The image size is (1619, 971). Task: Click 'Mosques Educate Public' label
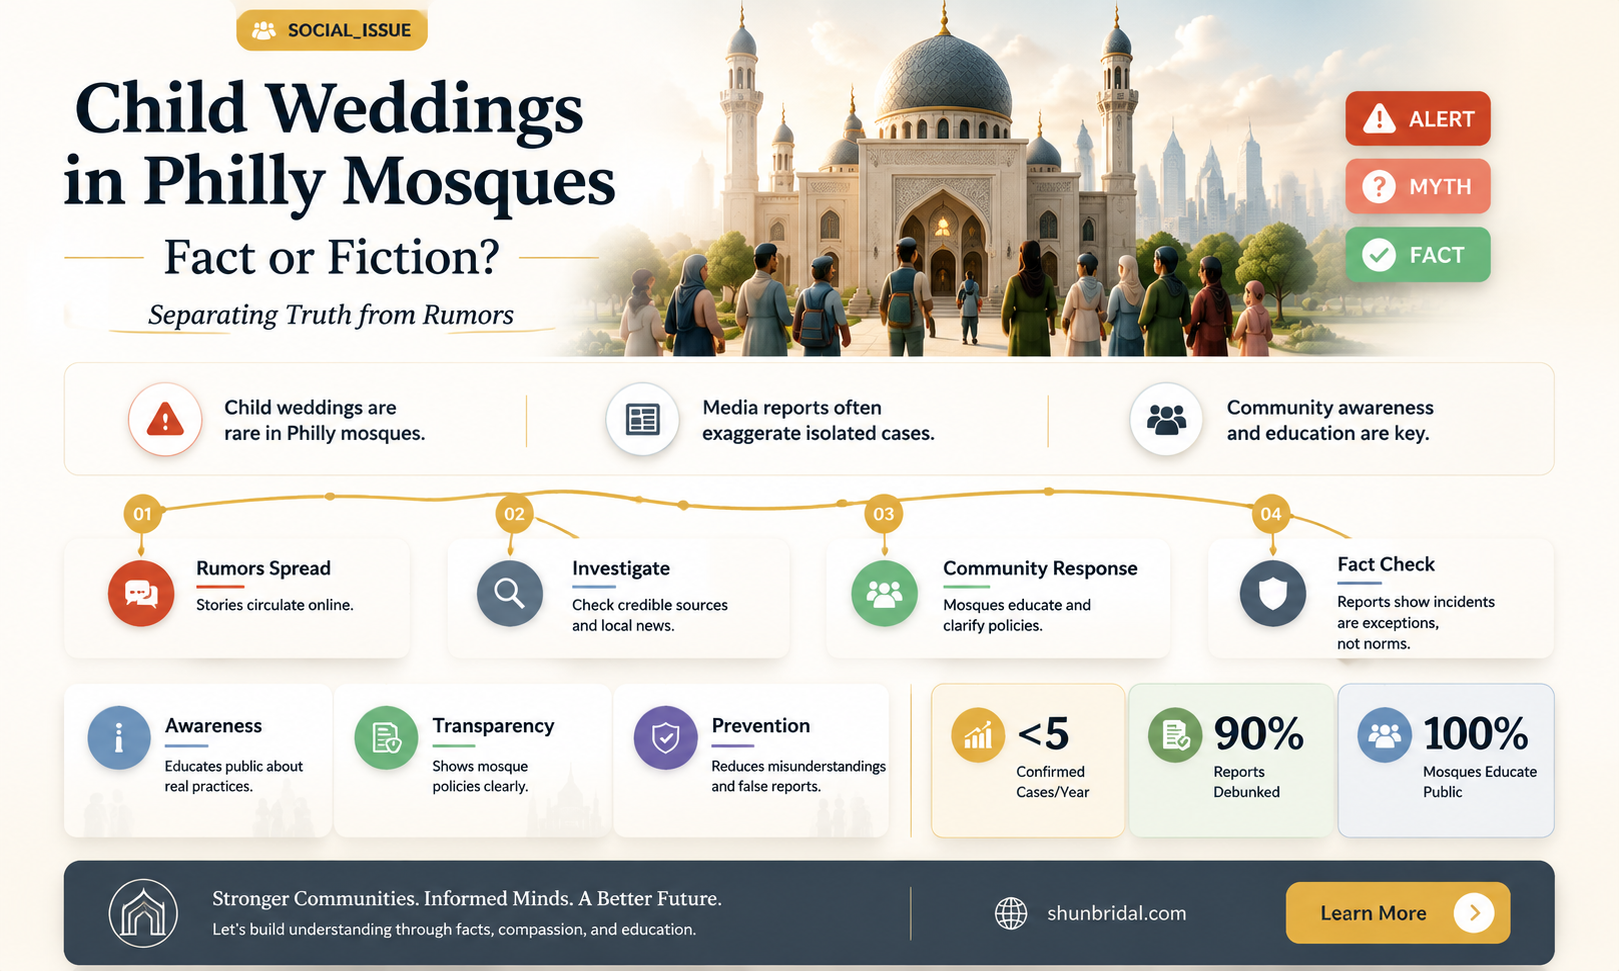1480,782
